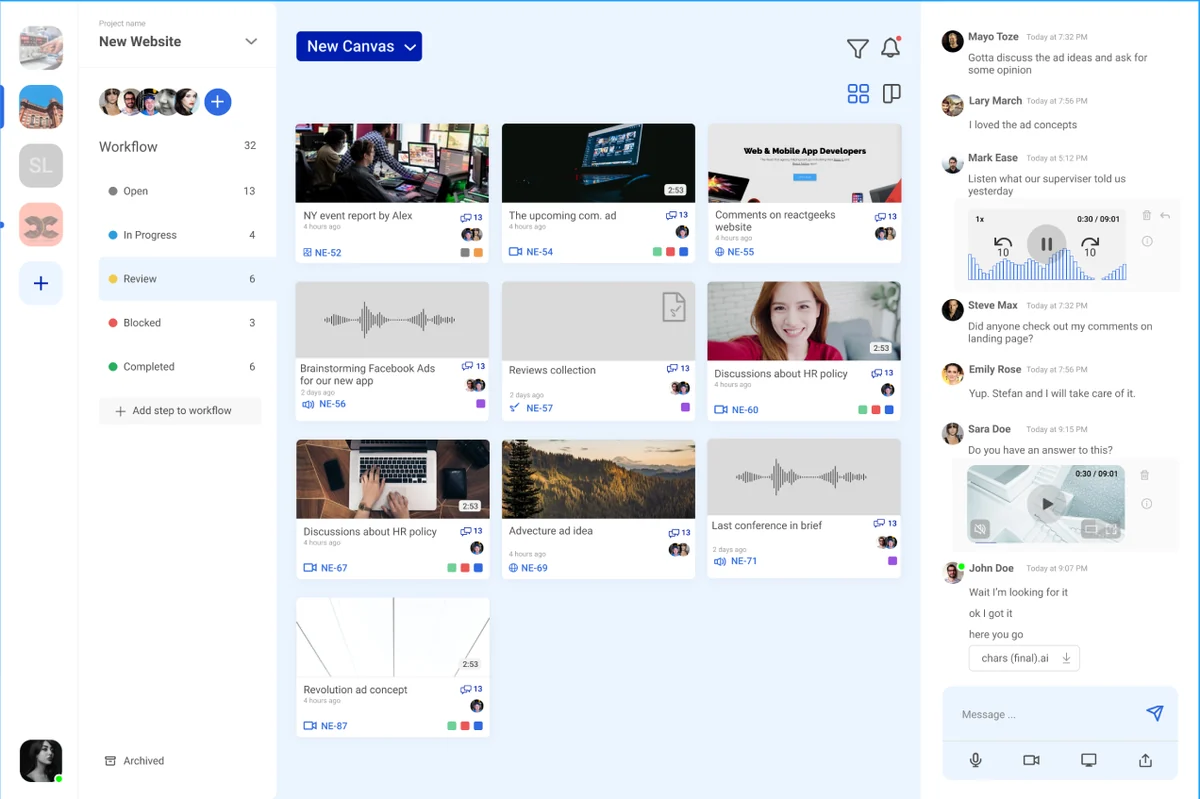Switch to grid view layout

[858, 94]
